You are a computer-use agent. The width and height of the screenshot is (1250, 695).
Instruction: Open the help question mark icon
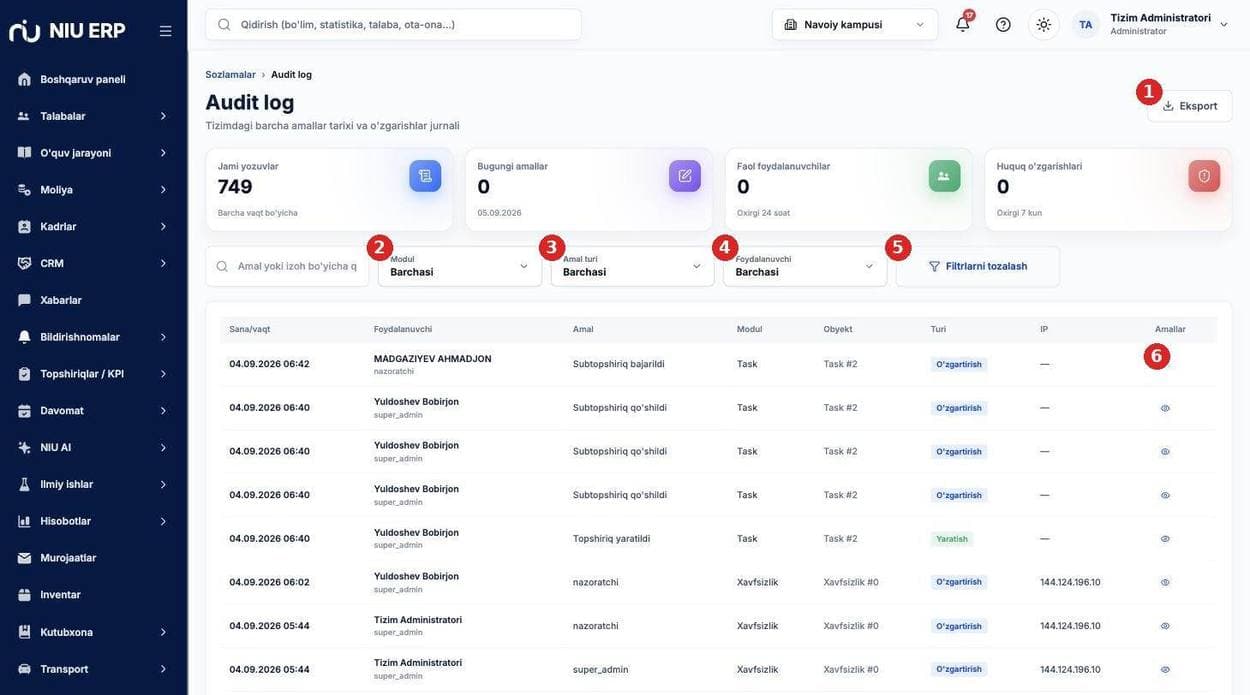point(1003,24)
